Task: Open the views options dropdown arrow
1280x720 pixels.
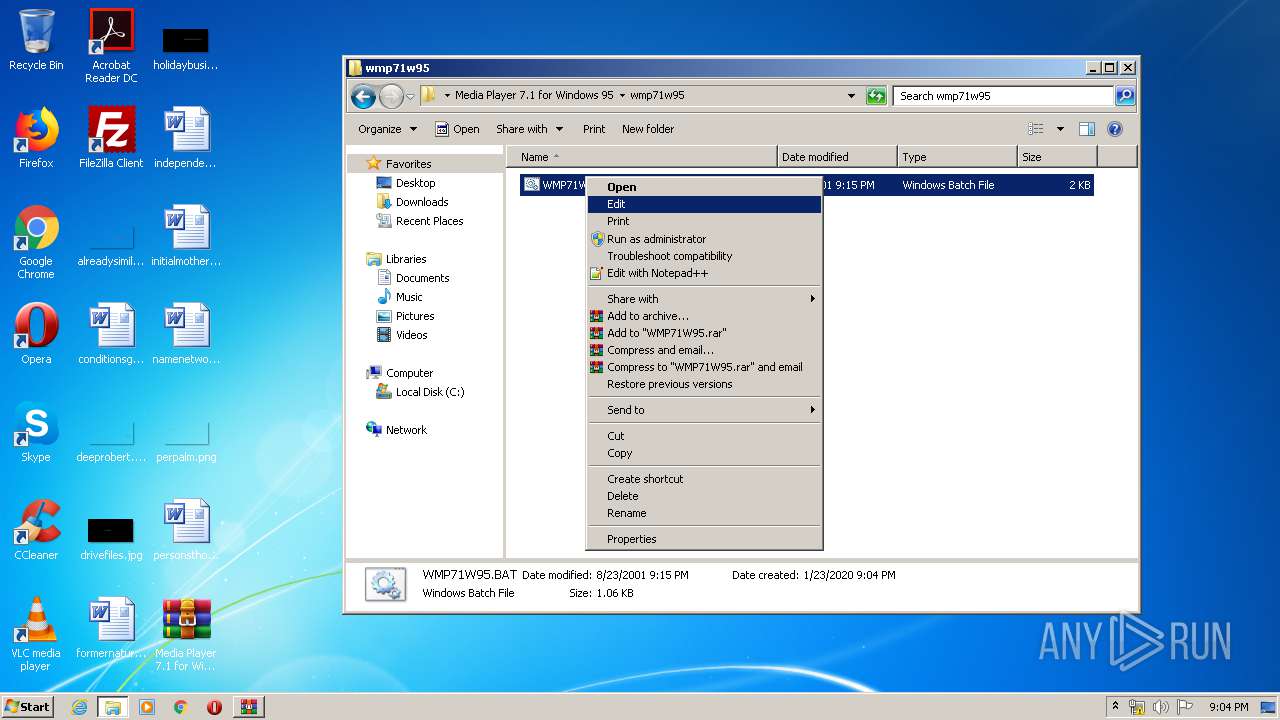Action: [1060, 129]
